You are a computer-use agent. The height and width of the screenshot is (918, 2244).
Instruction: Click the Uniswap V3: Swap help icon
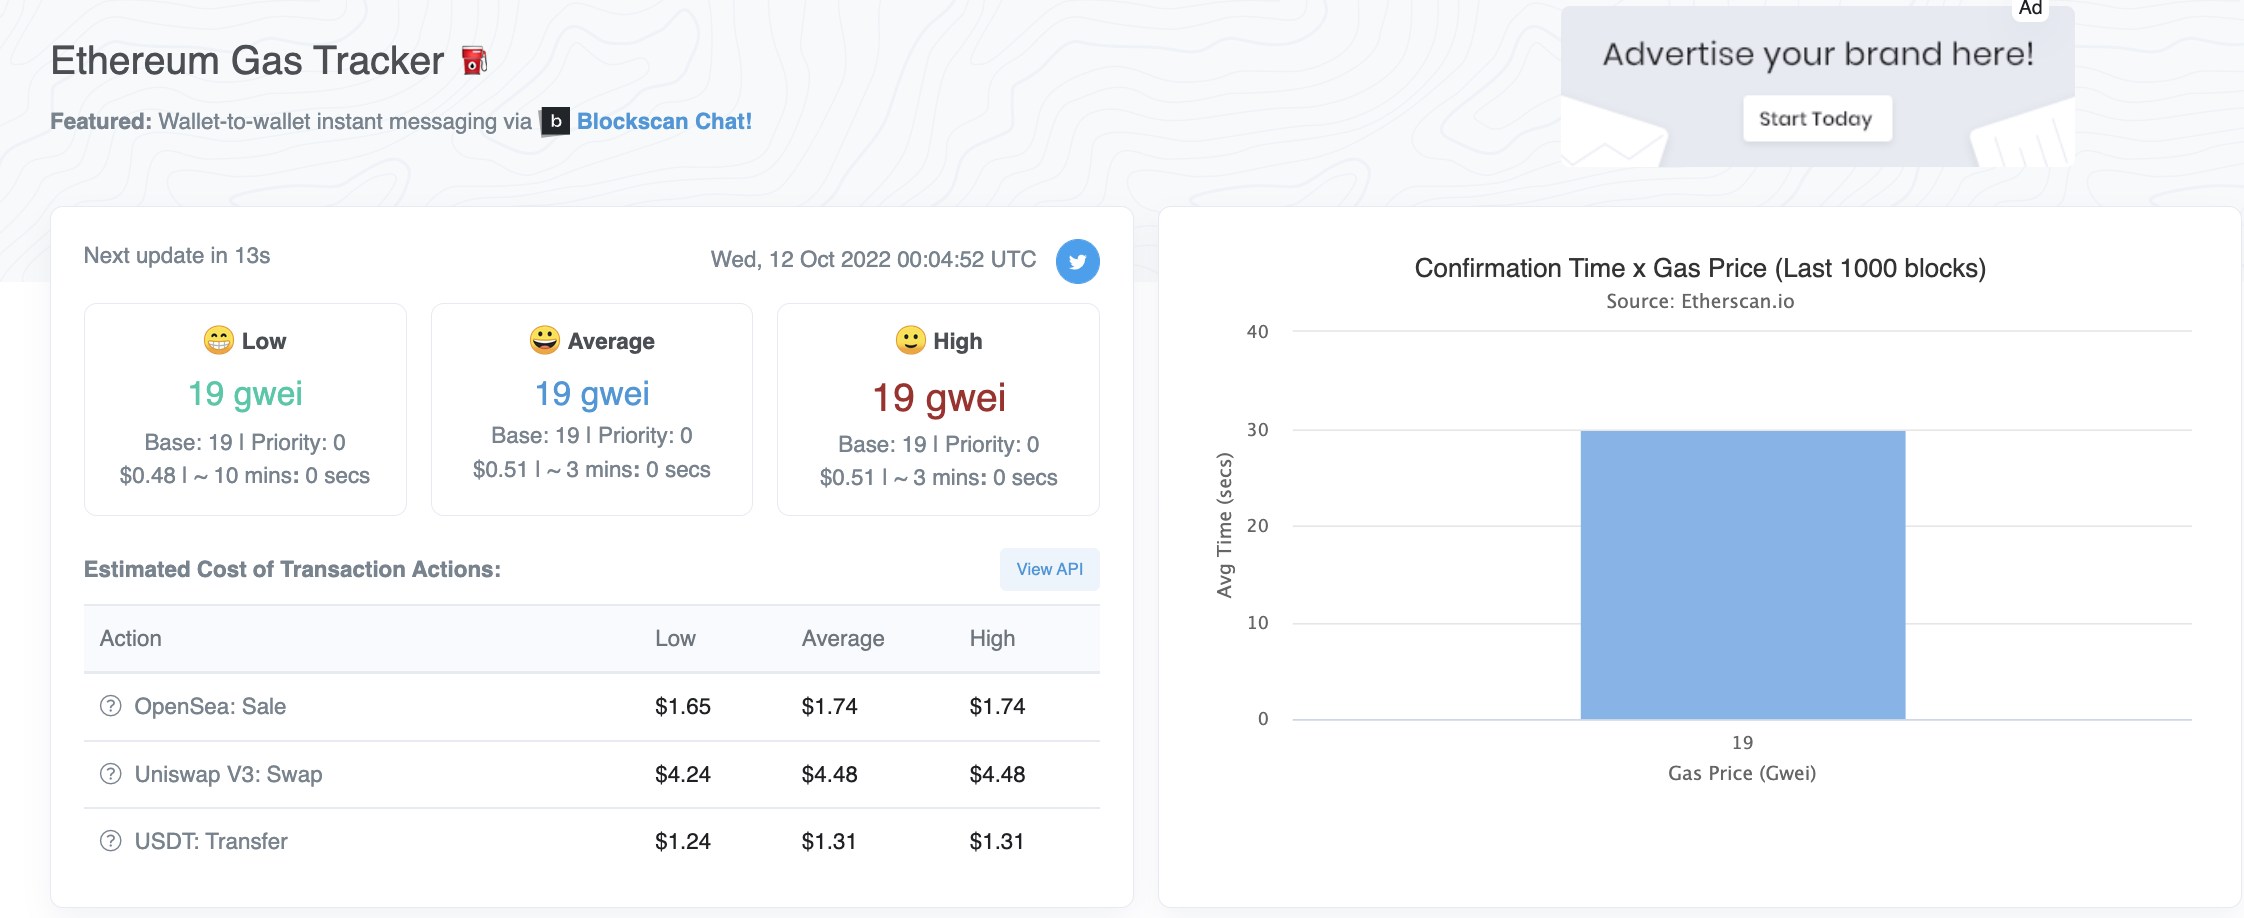(x=111, y=774)
